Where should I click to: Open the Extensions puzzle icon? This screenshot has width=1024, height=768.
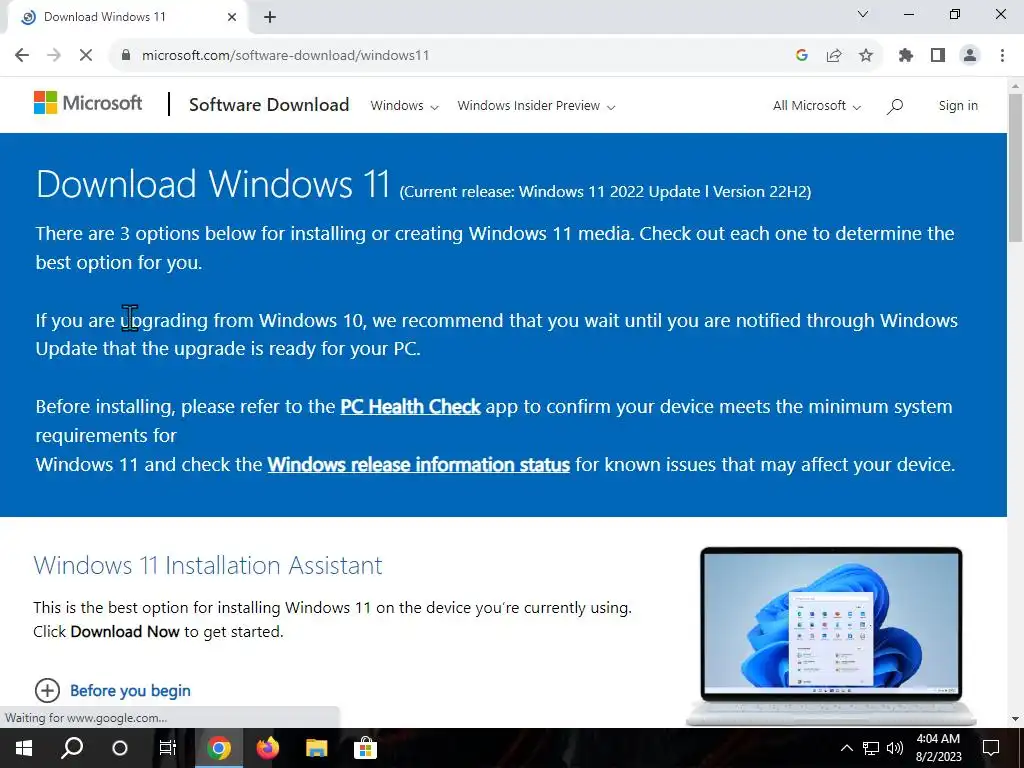(906, 56)
